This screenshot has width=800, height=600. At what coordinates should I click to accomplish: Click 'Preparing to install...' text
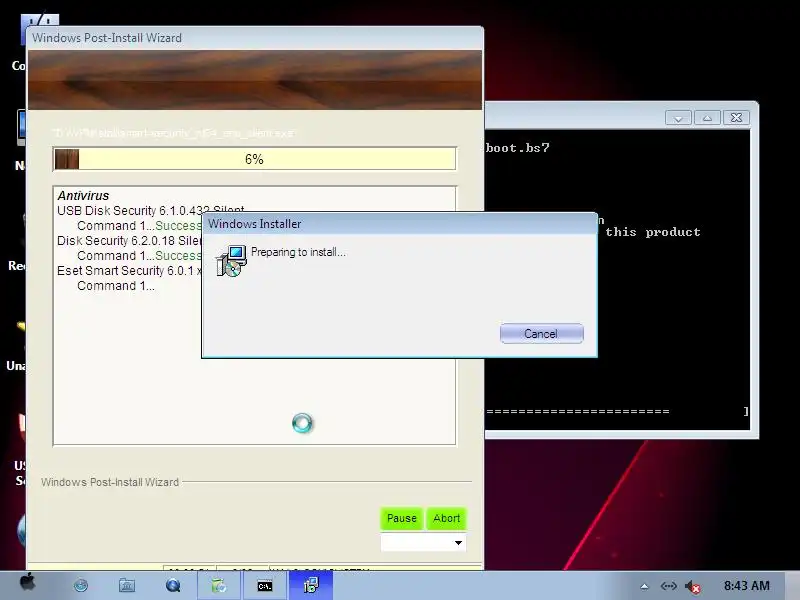[298, 252]
